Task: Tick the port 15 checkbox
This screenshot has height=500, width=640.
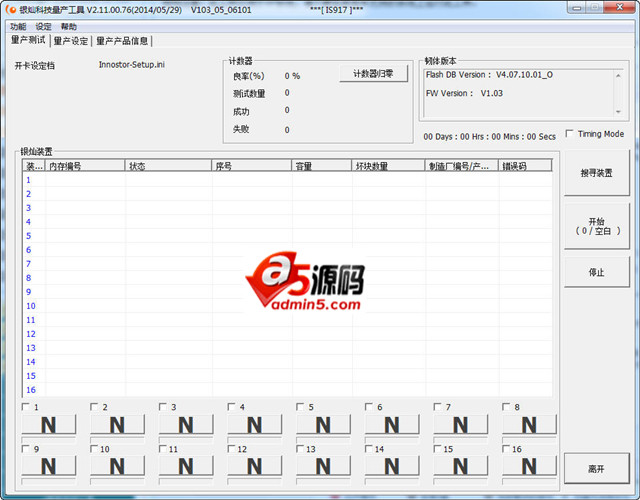Action: click(x=437, y=449)
